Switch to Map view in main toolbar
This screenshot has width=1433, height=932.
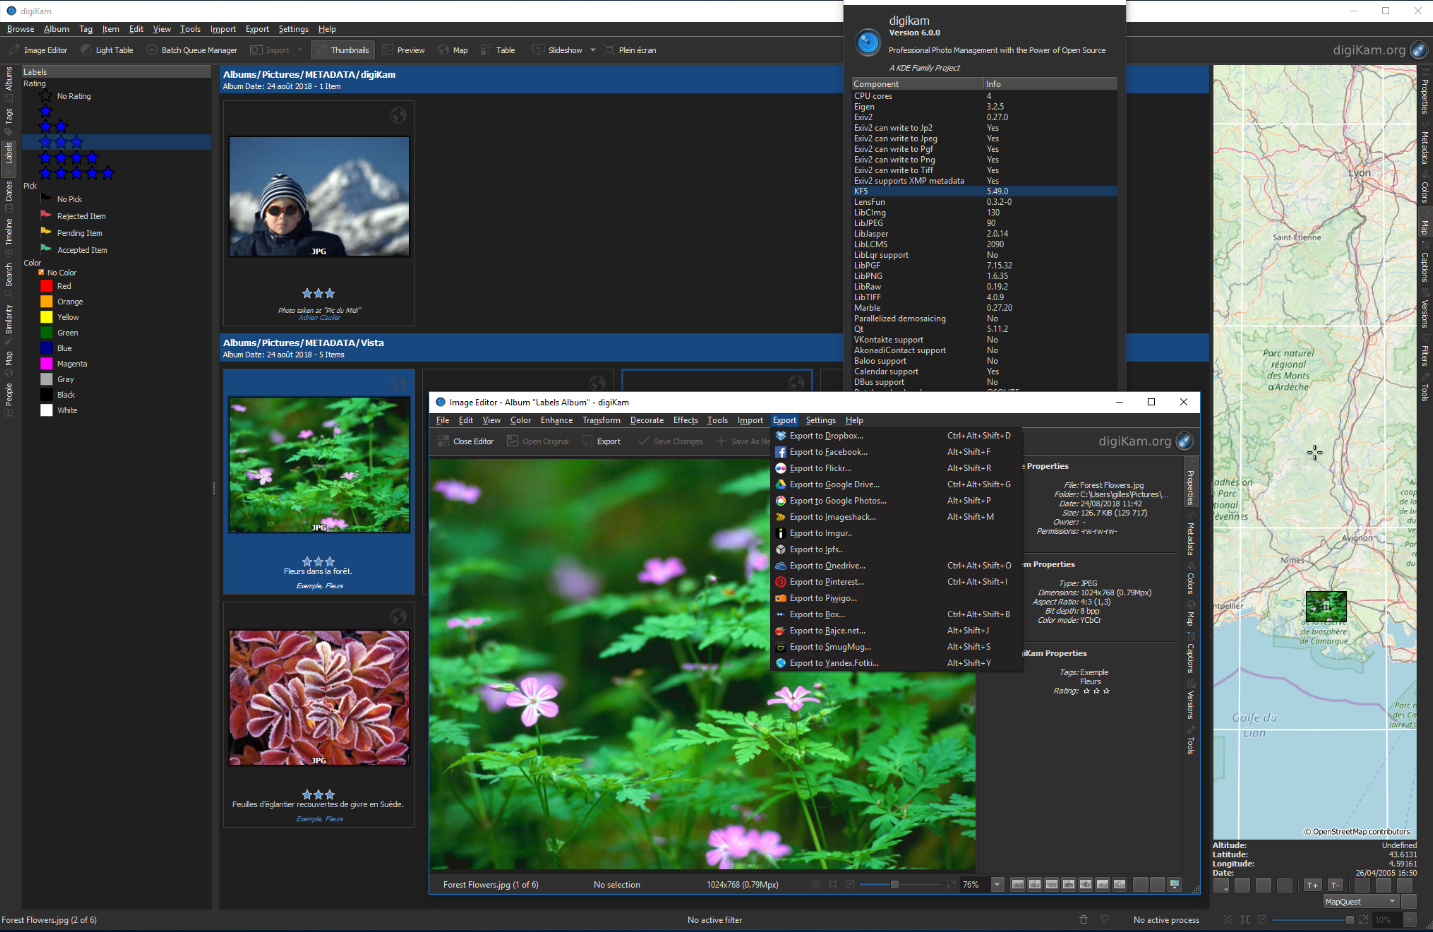tap(453, 50)
